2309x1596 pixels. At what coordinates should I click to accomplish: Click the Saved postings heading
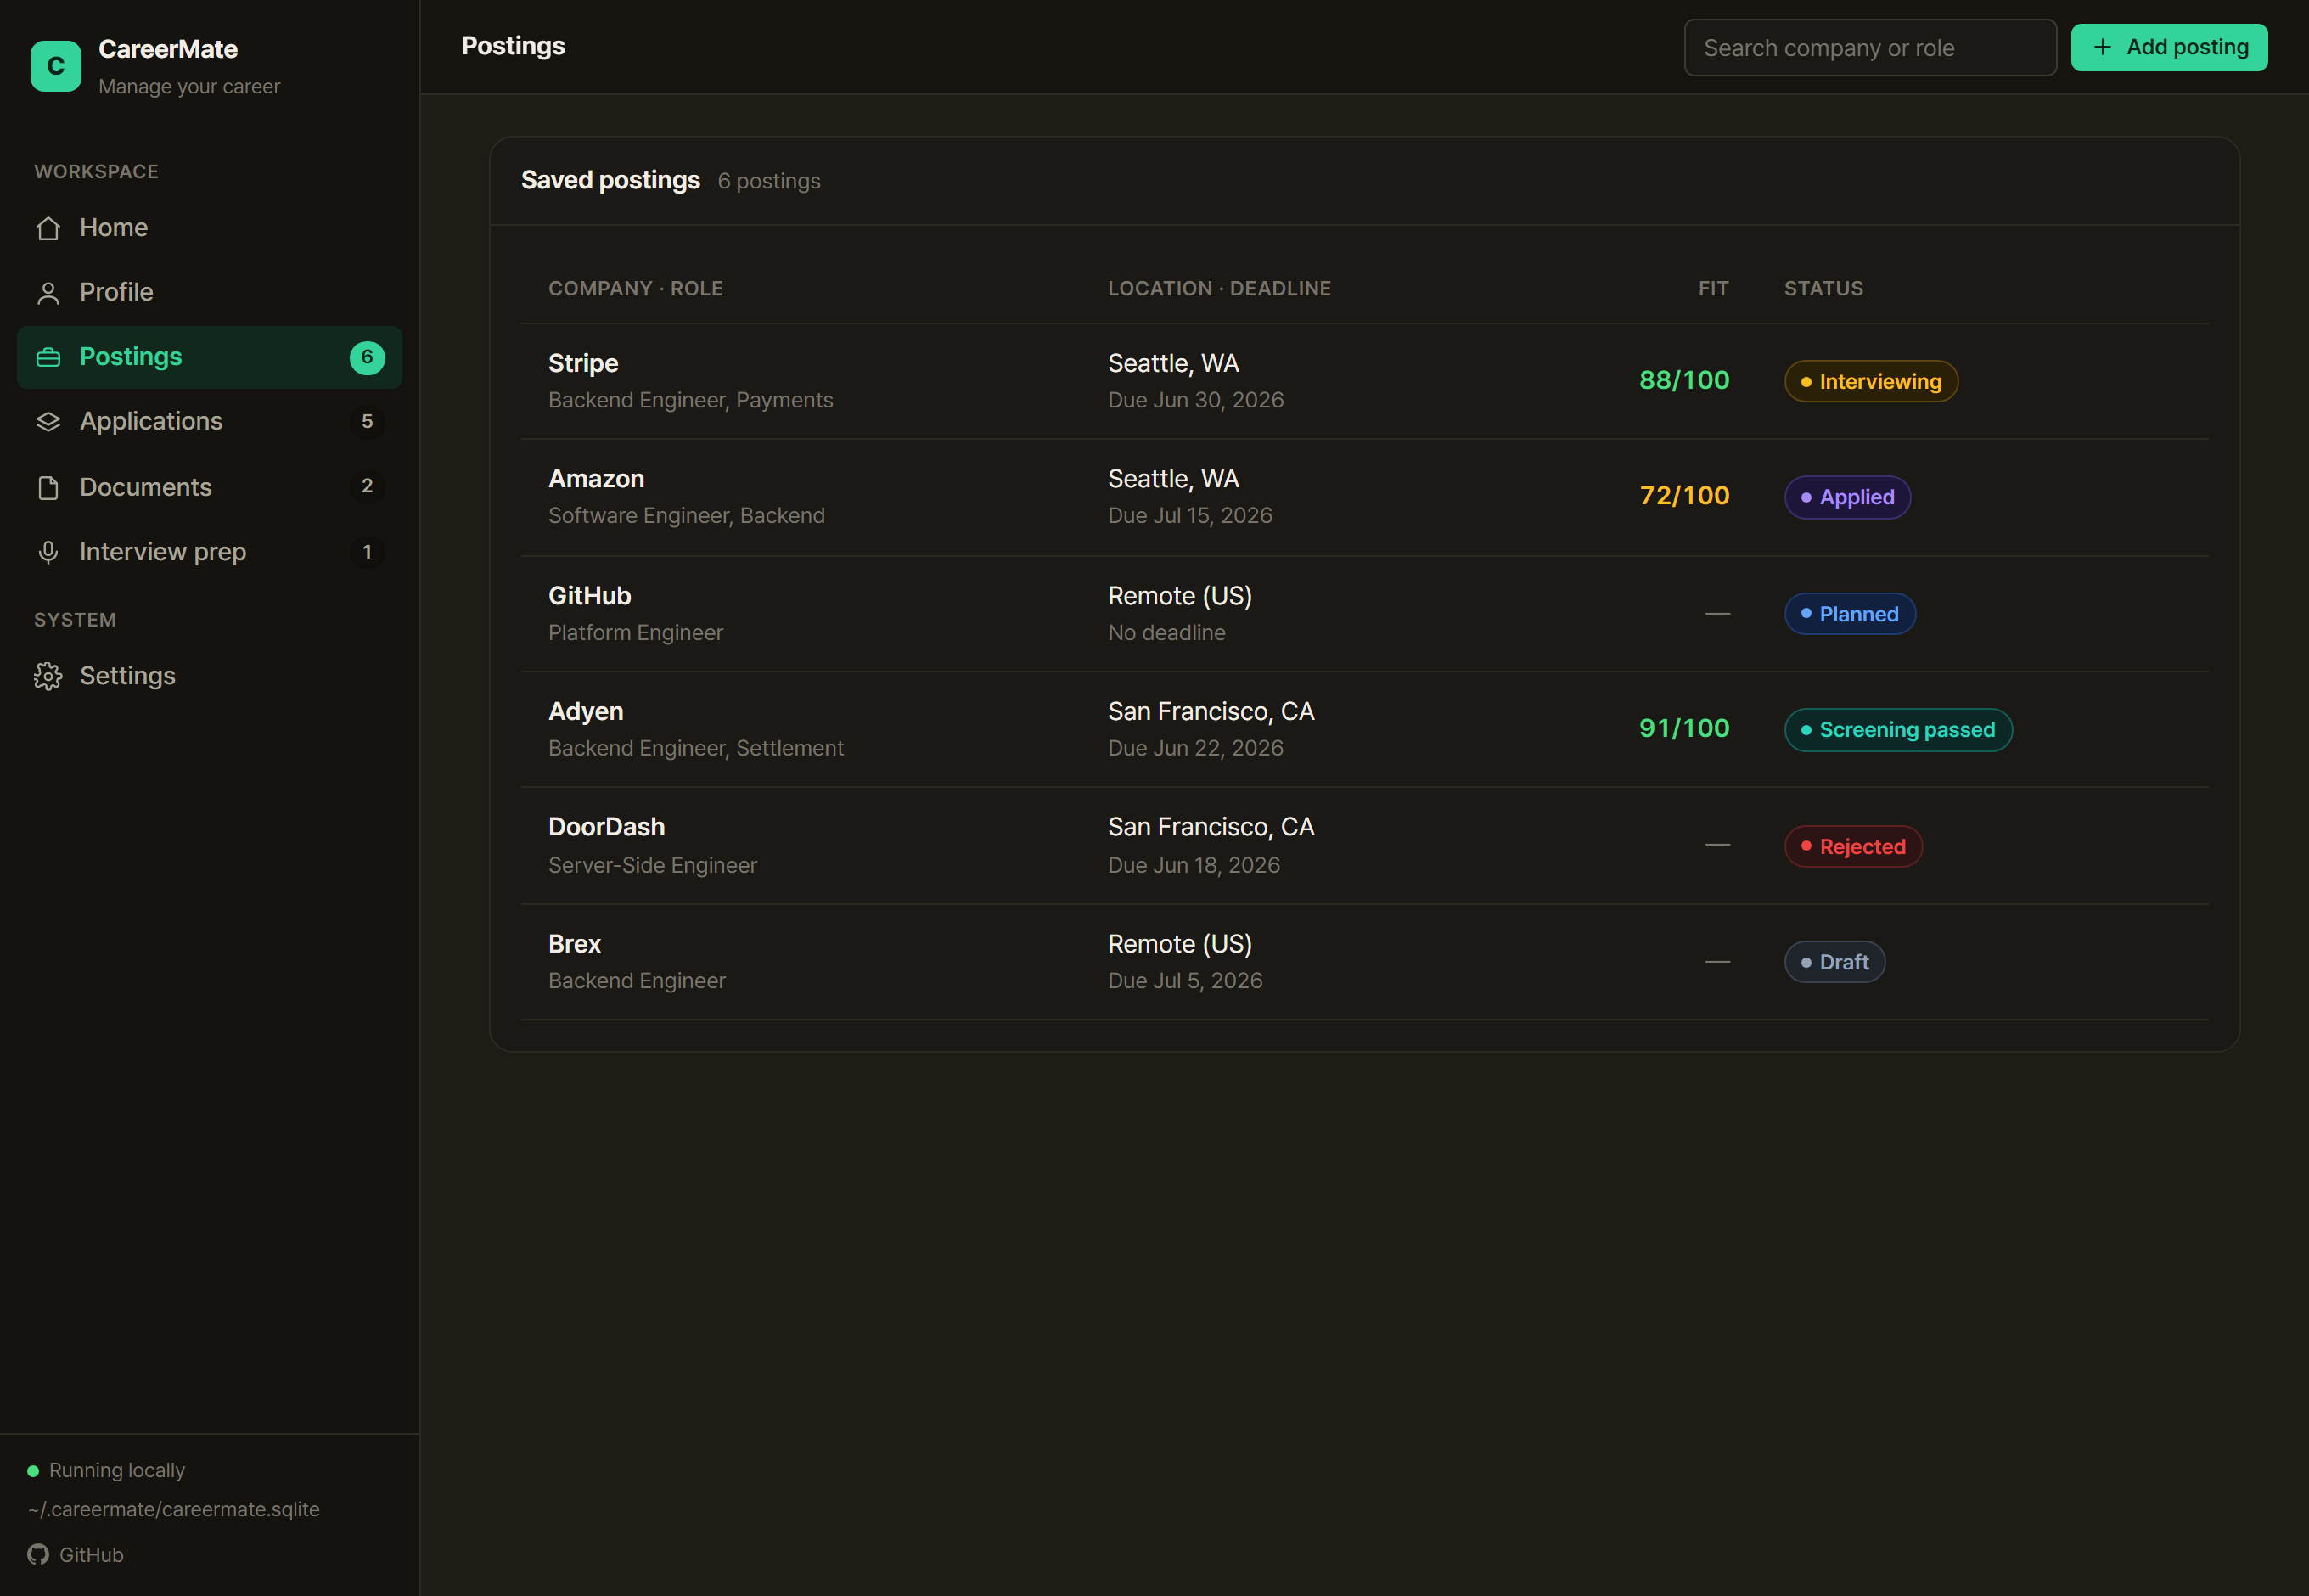click(x=610, y=180)
